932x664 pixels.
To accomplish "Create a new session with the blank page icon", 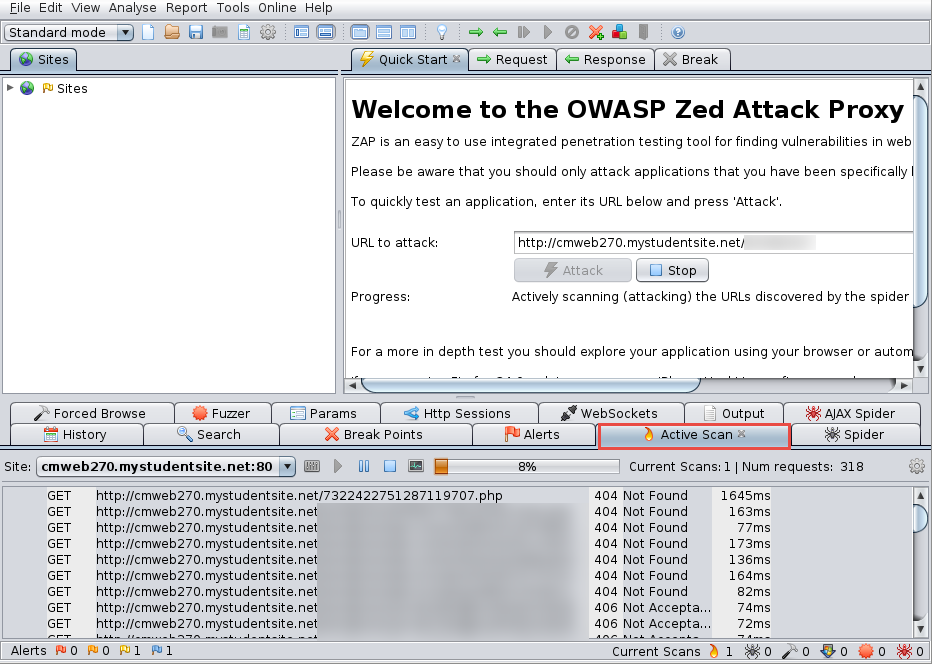I will pos(148,32).
